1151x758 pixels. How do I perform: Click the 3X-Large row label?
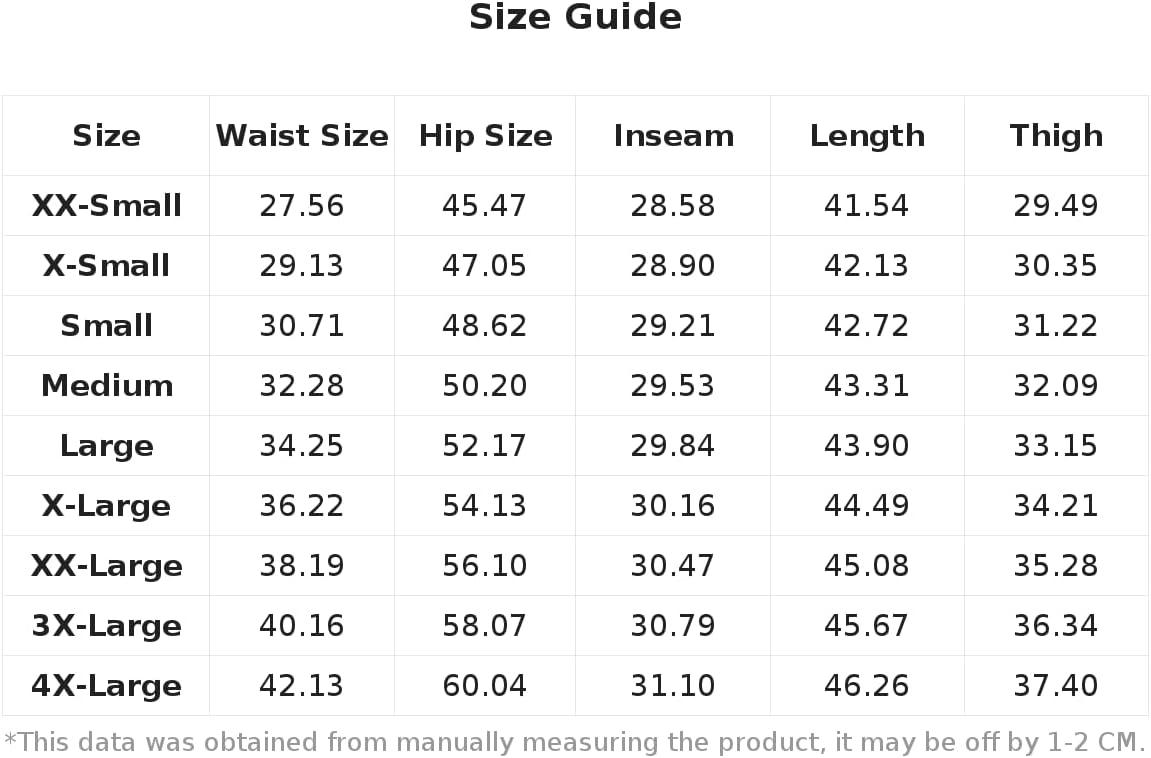click(106, 627)
